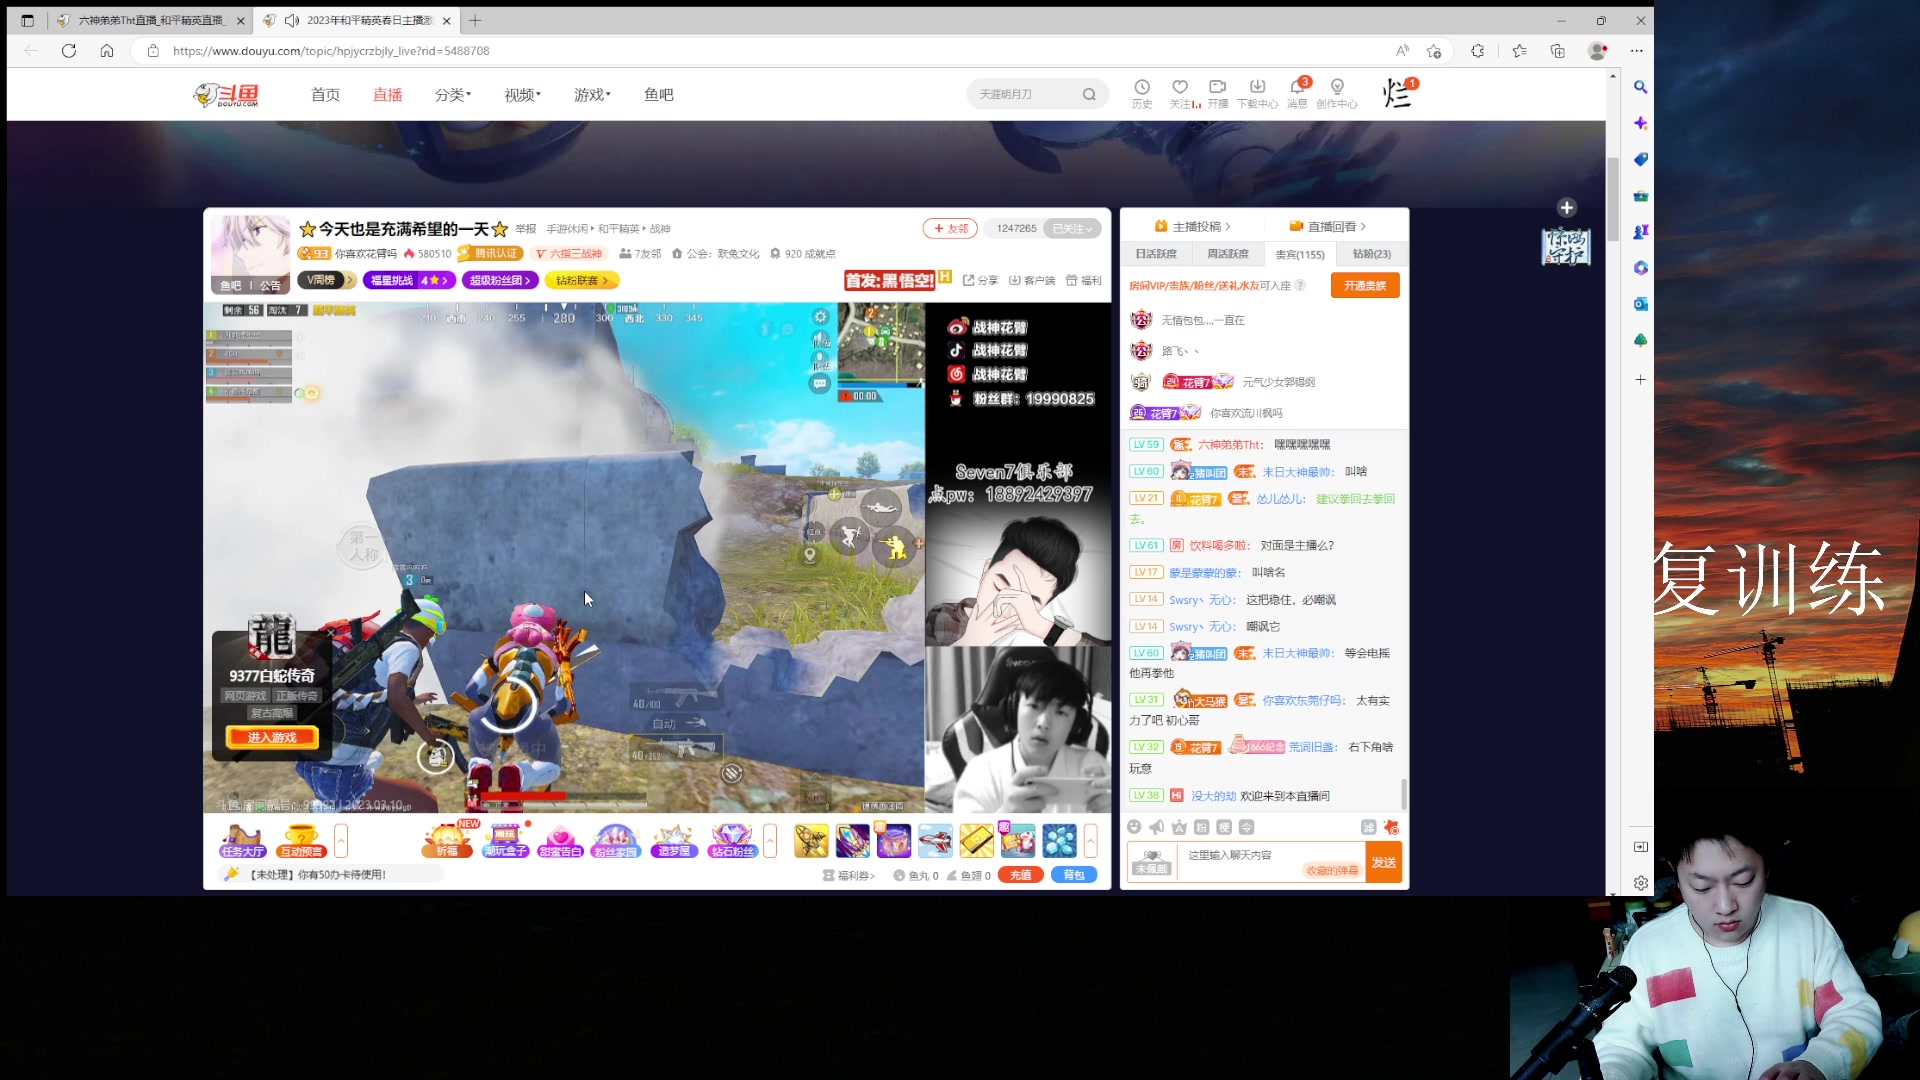This screenshot has width=1920, height=1080.
Task: Expand the gift list chevron arrow
Action: tap(1091, 841)
